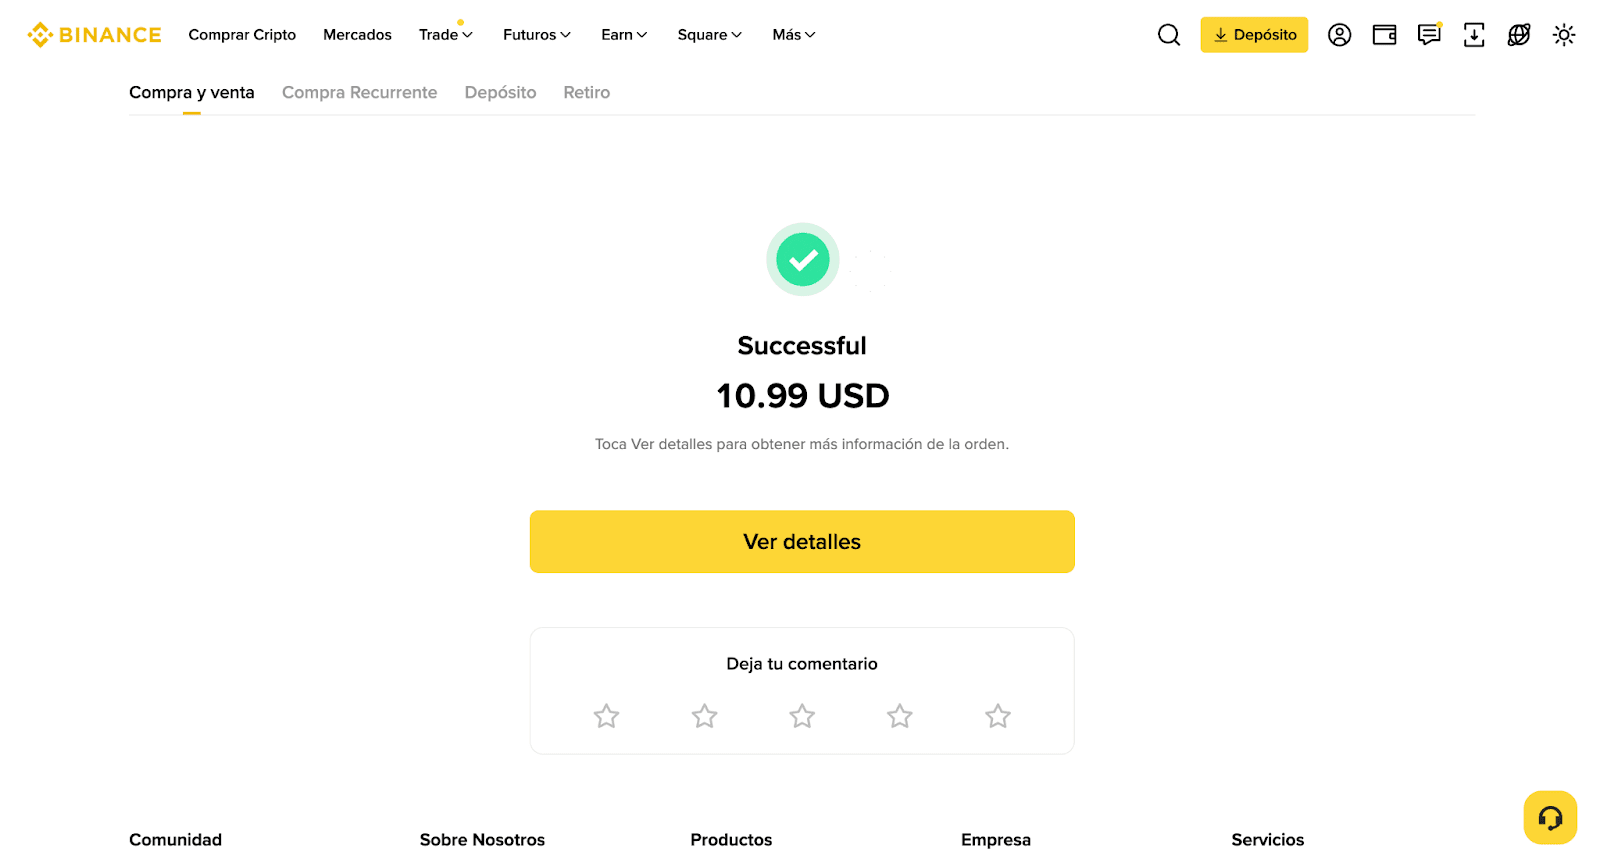The height and width of the screenshot is (866, 1600).
Task: Open the search magnifier icon
Action: (1168, 35)
